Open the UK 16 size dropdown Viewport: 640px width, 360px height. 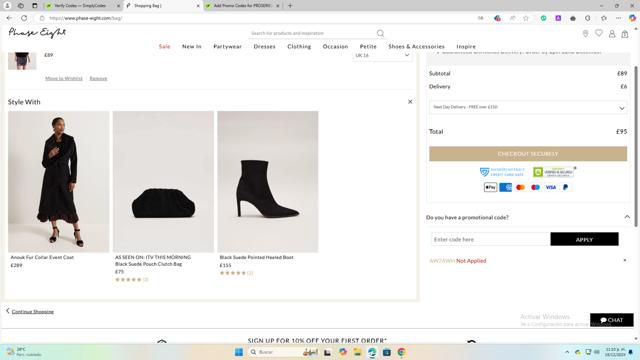(382, 56)
